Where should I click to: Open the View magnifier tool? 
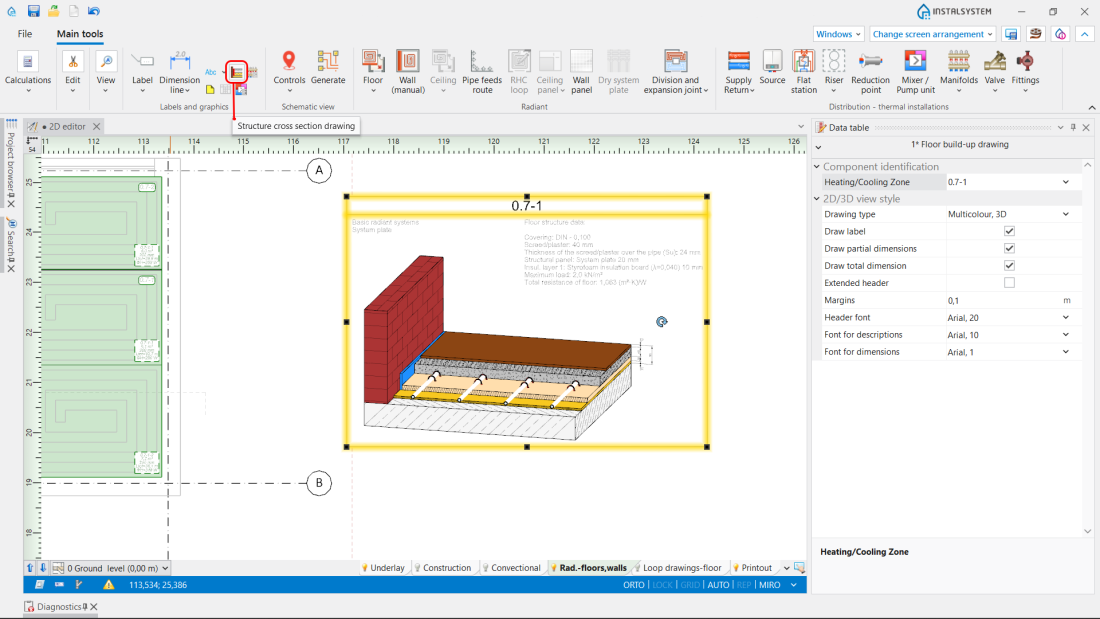(106, 72)
